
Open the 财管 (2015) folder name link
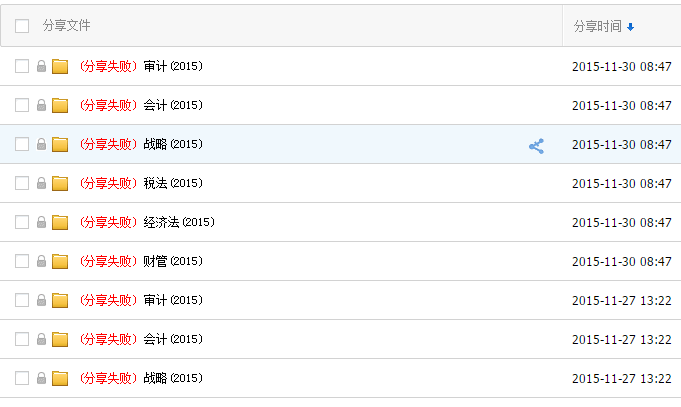point(172,261)
